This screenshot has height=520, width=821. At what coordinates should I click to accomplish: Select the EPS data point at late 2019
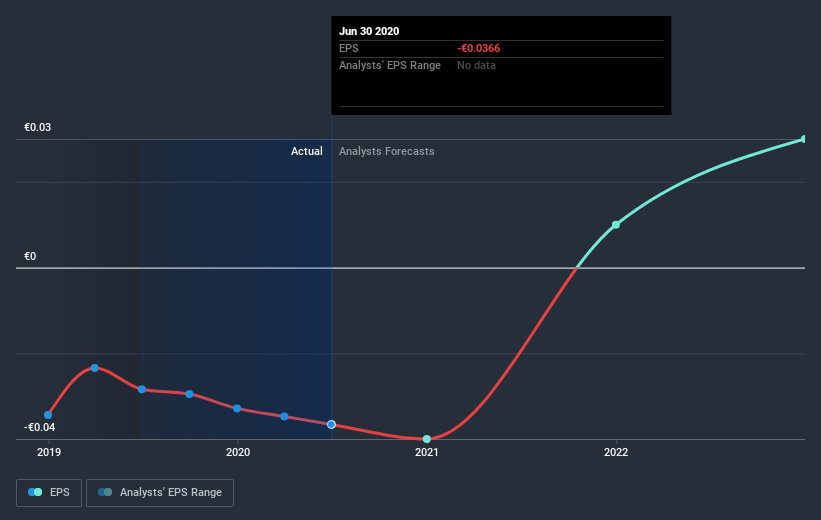coord(190,394)
